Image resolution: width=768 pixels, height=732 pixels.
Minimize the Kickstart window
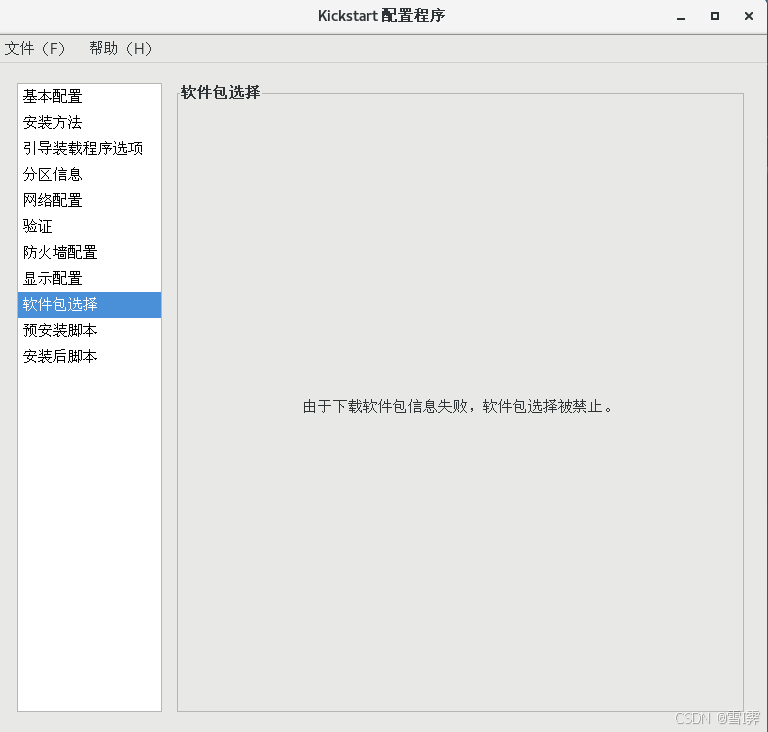click(681, 17)
